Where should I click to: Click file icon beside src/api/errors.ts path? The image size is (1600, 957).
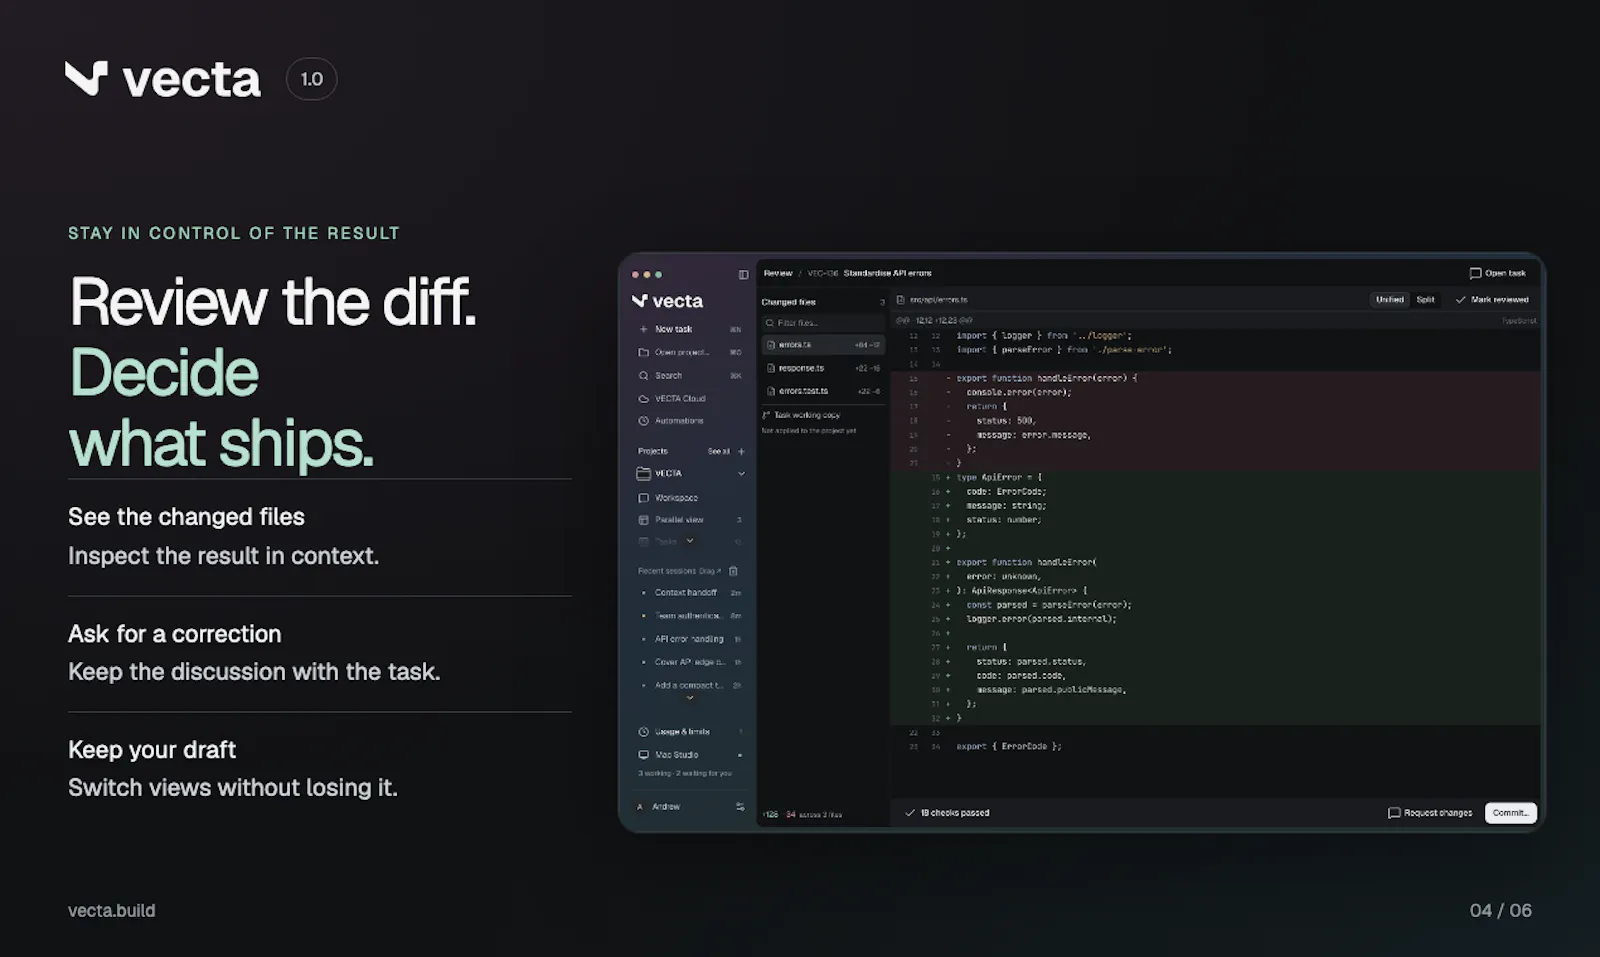tap(900, 299)
